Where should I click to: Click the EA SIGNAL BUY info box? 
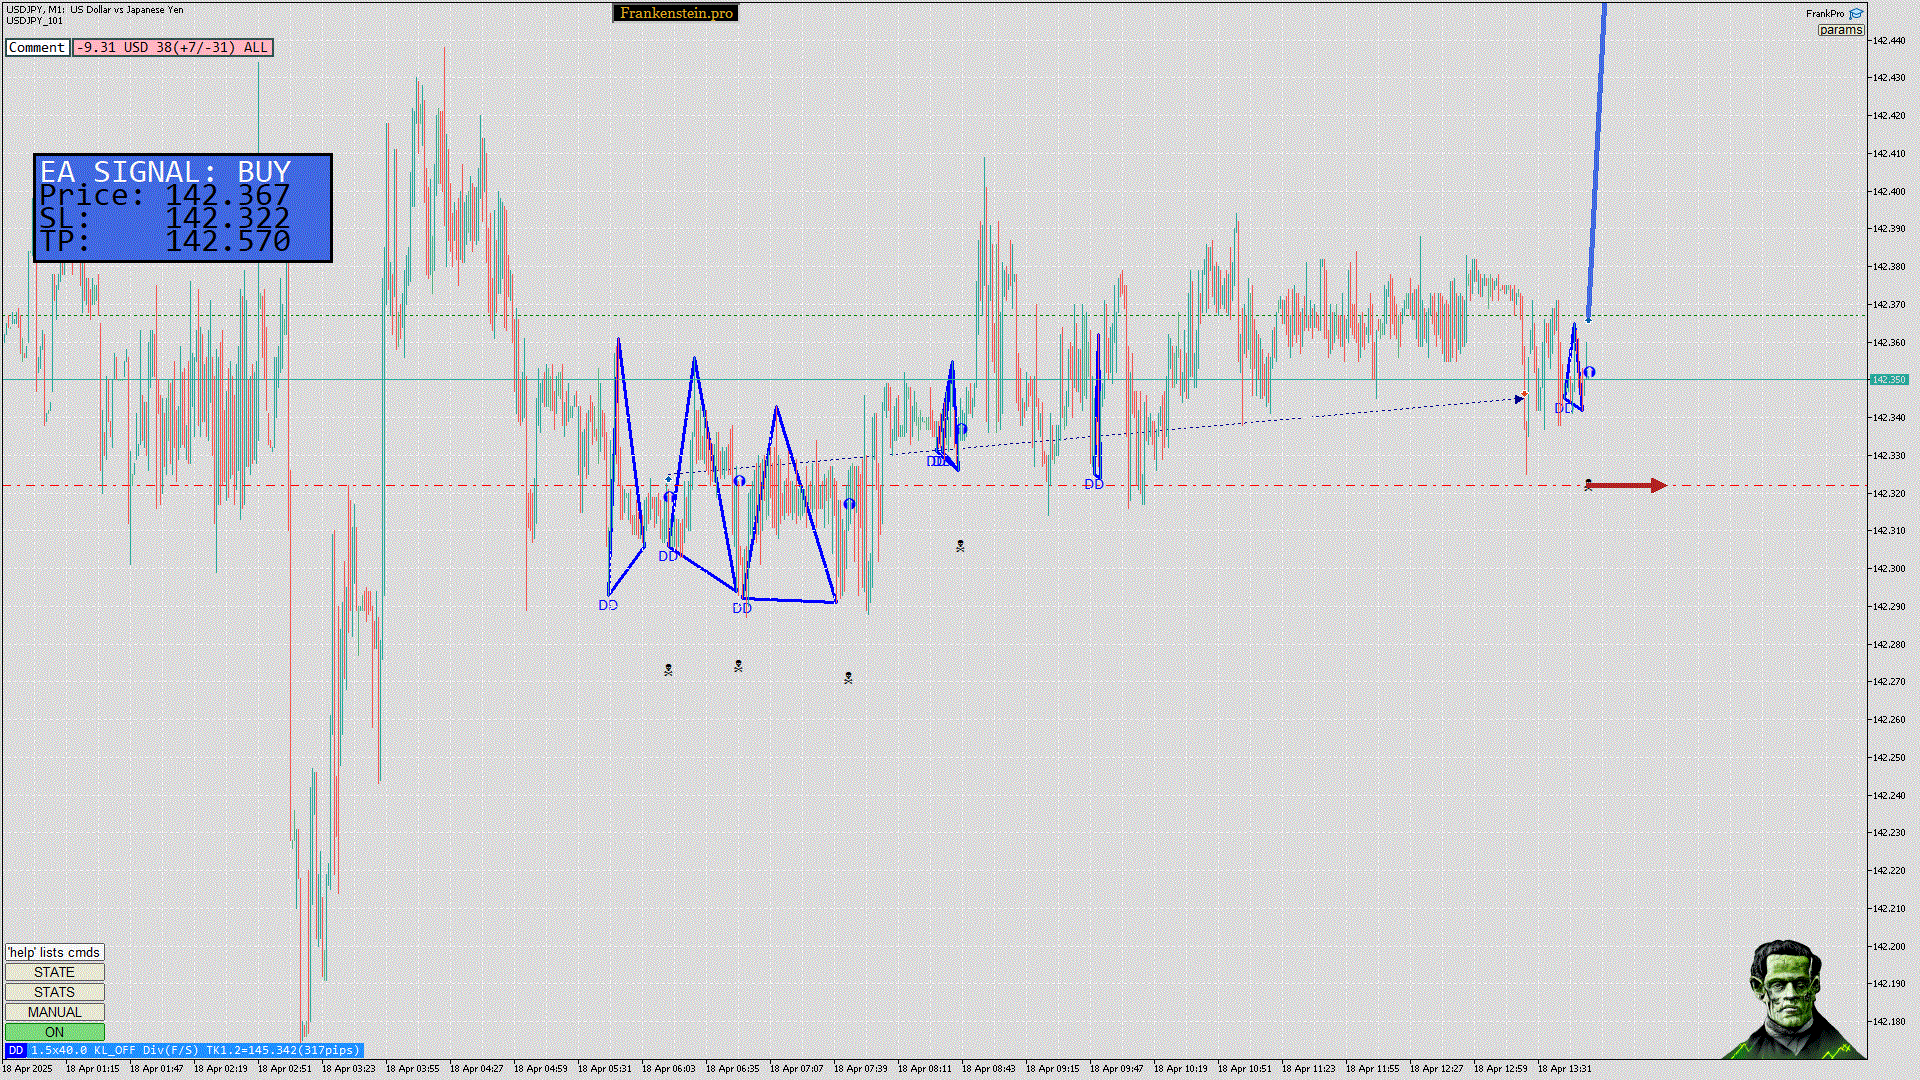[x=183, y=208]
